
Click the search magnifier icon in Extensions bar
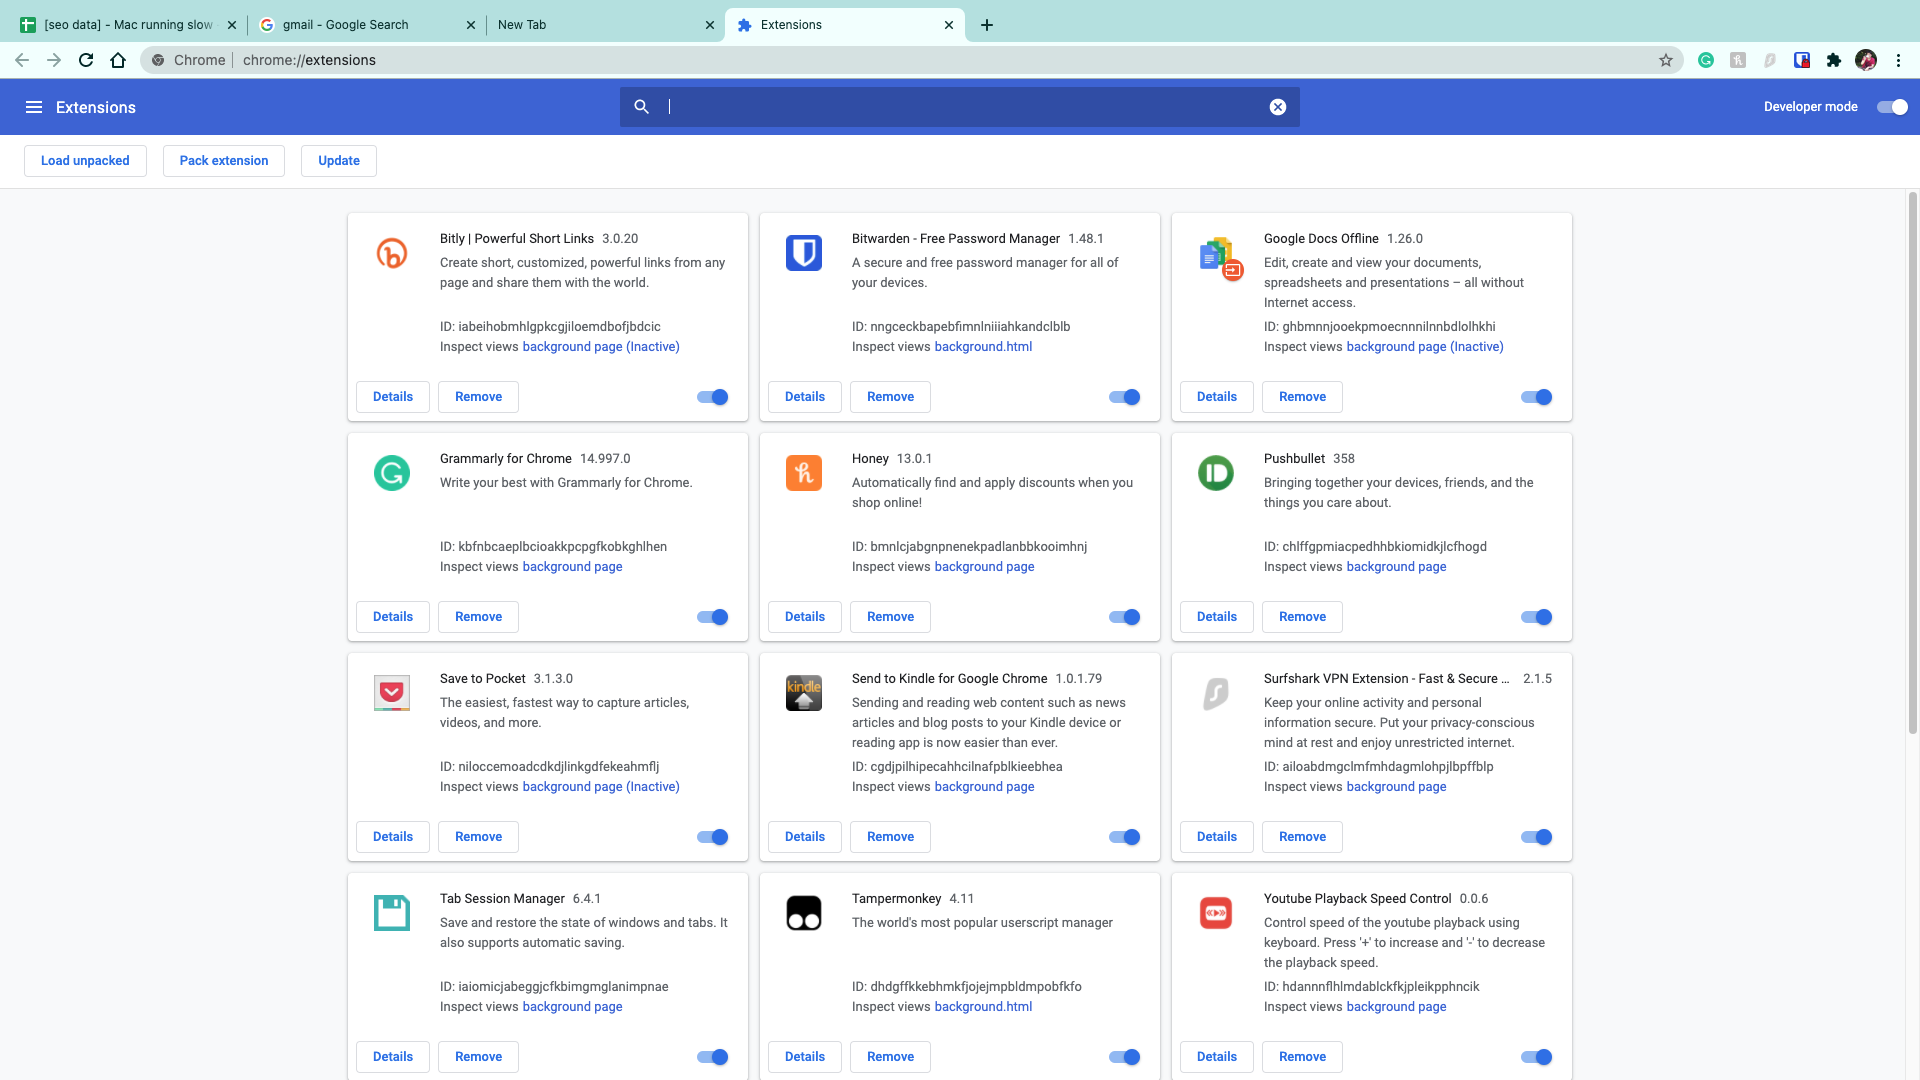(x=642, y=107)
